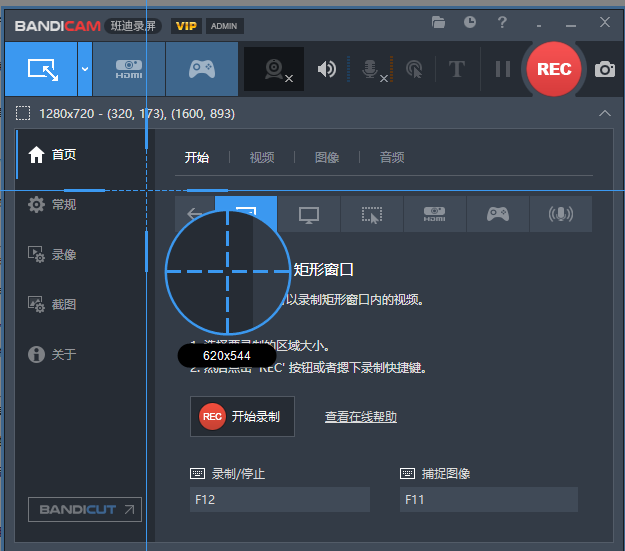Switch to HDMI device recording mode
Viewport: 625px width, 551px height.
point(128,69)
